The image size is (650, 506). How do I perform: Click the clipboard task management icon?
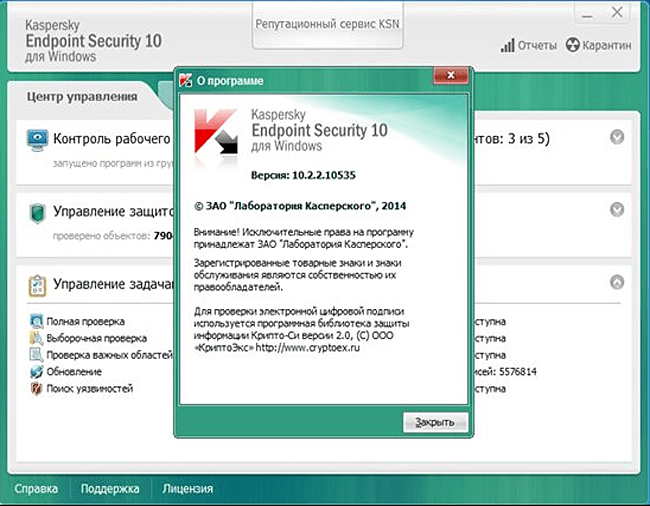coord(37,284)
